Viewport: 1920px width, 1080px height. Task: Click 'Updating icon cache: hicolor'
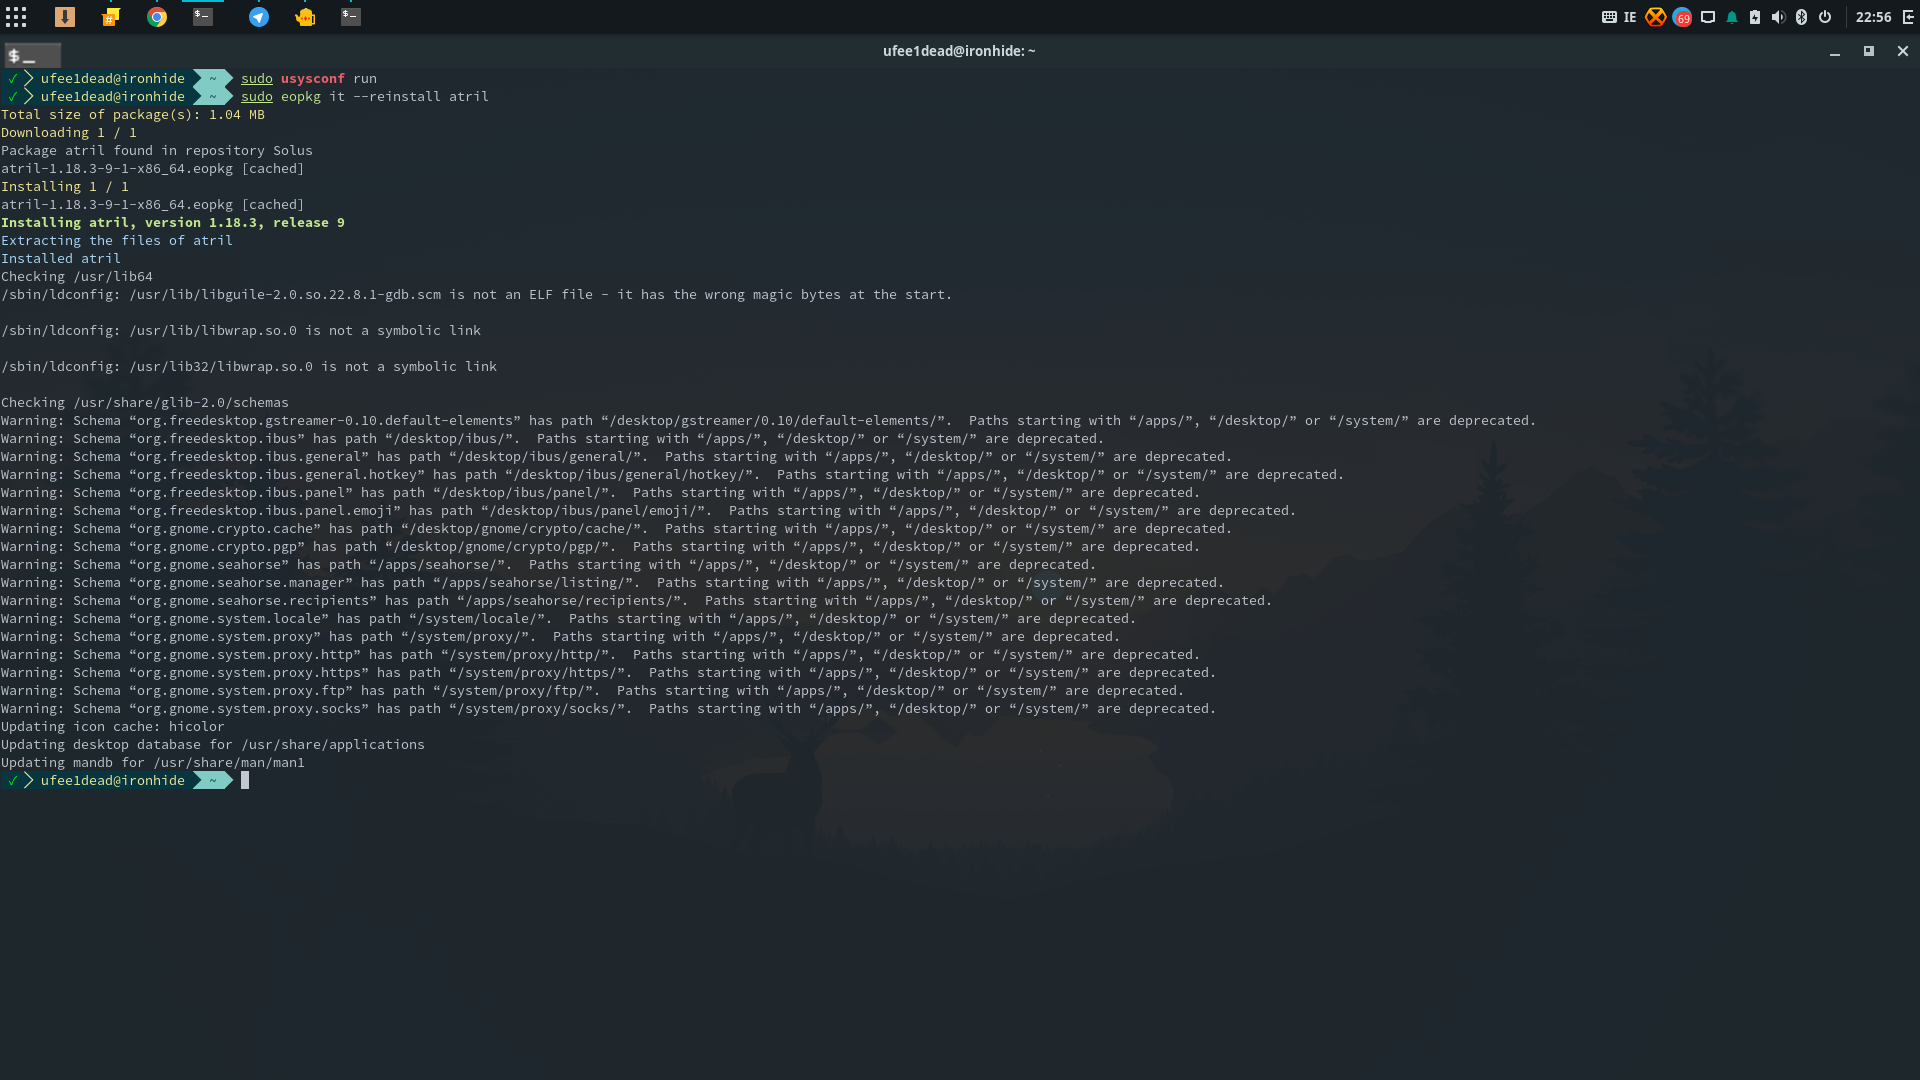pos(113,726)
